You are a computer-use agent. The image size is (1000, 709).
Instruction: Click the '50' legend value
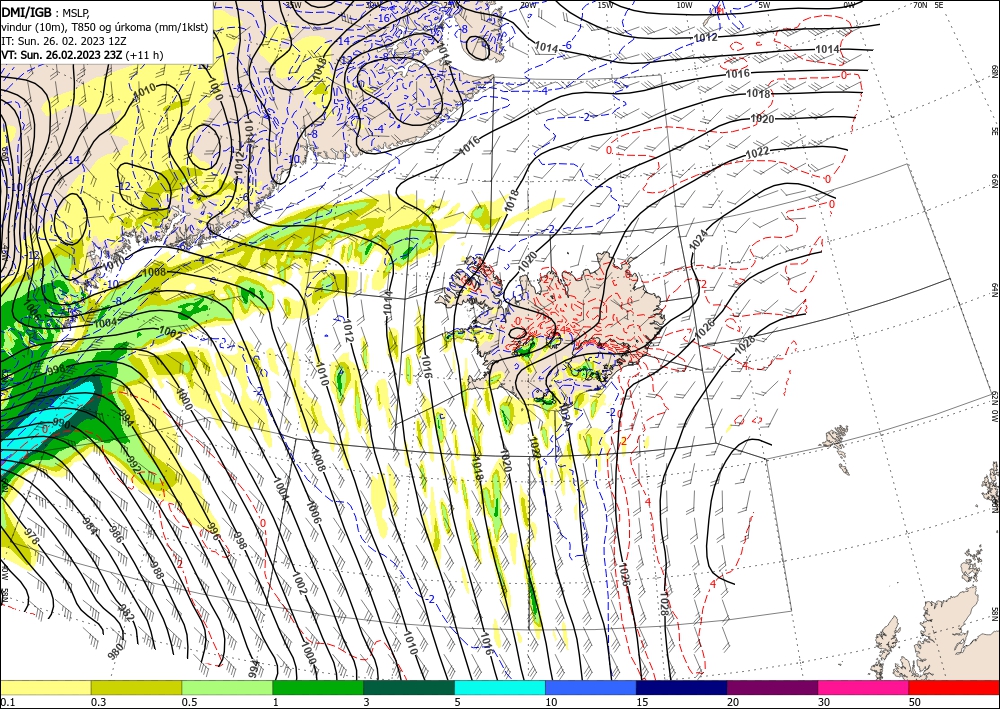915,702
